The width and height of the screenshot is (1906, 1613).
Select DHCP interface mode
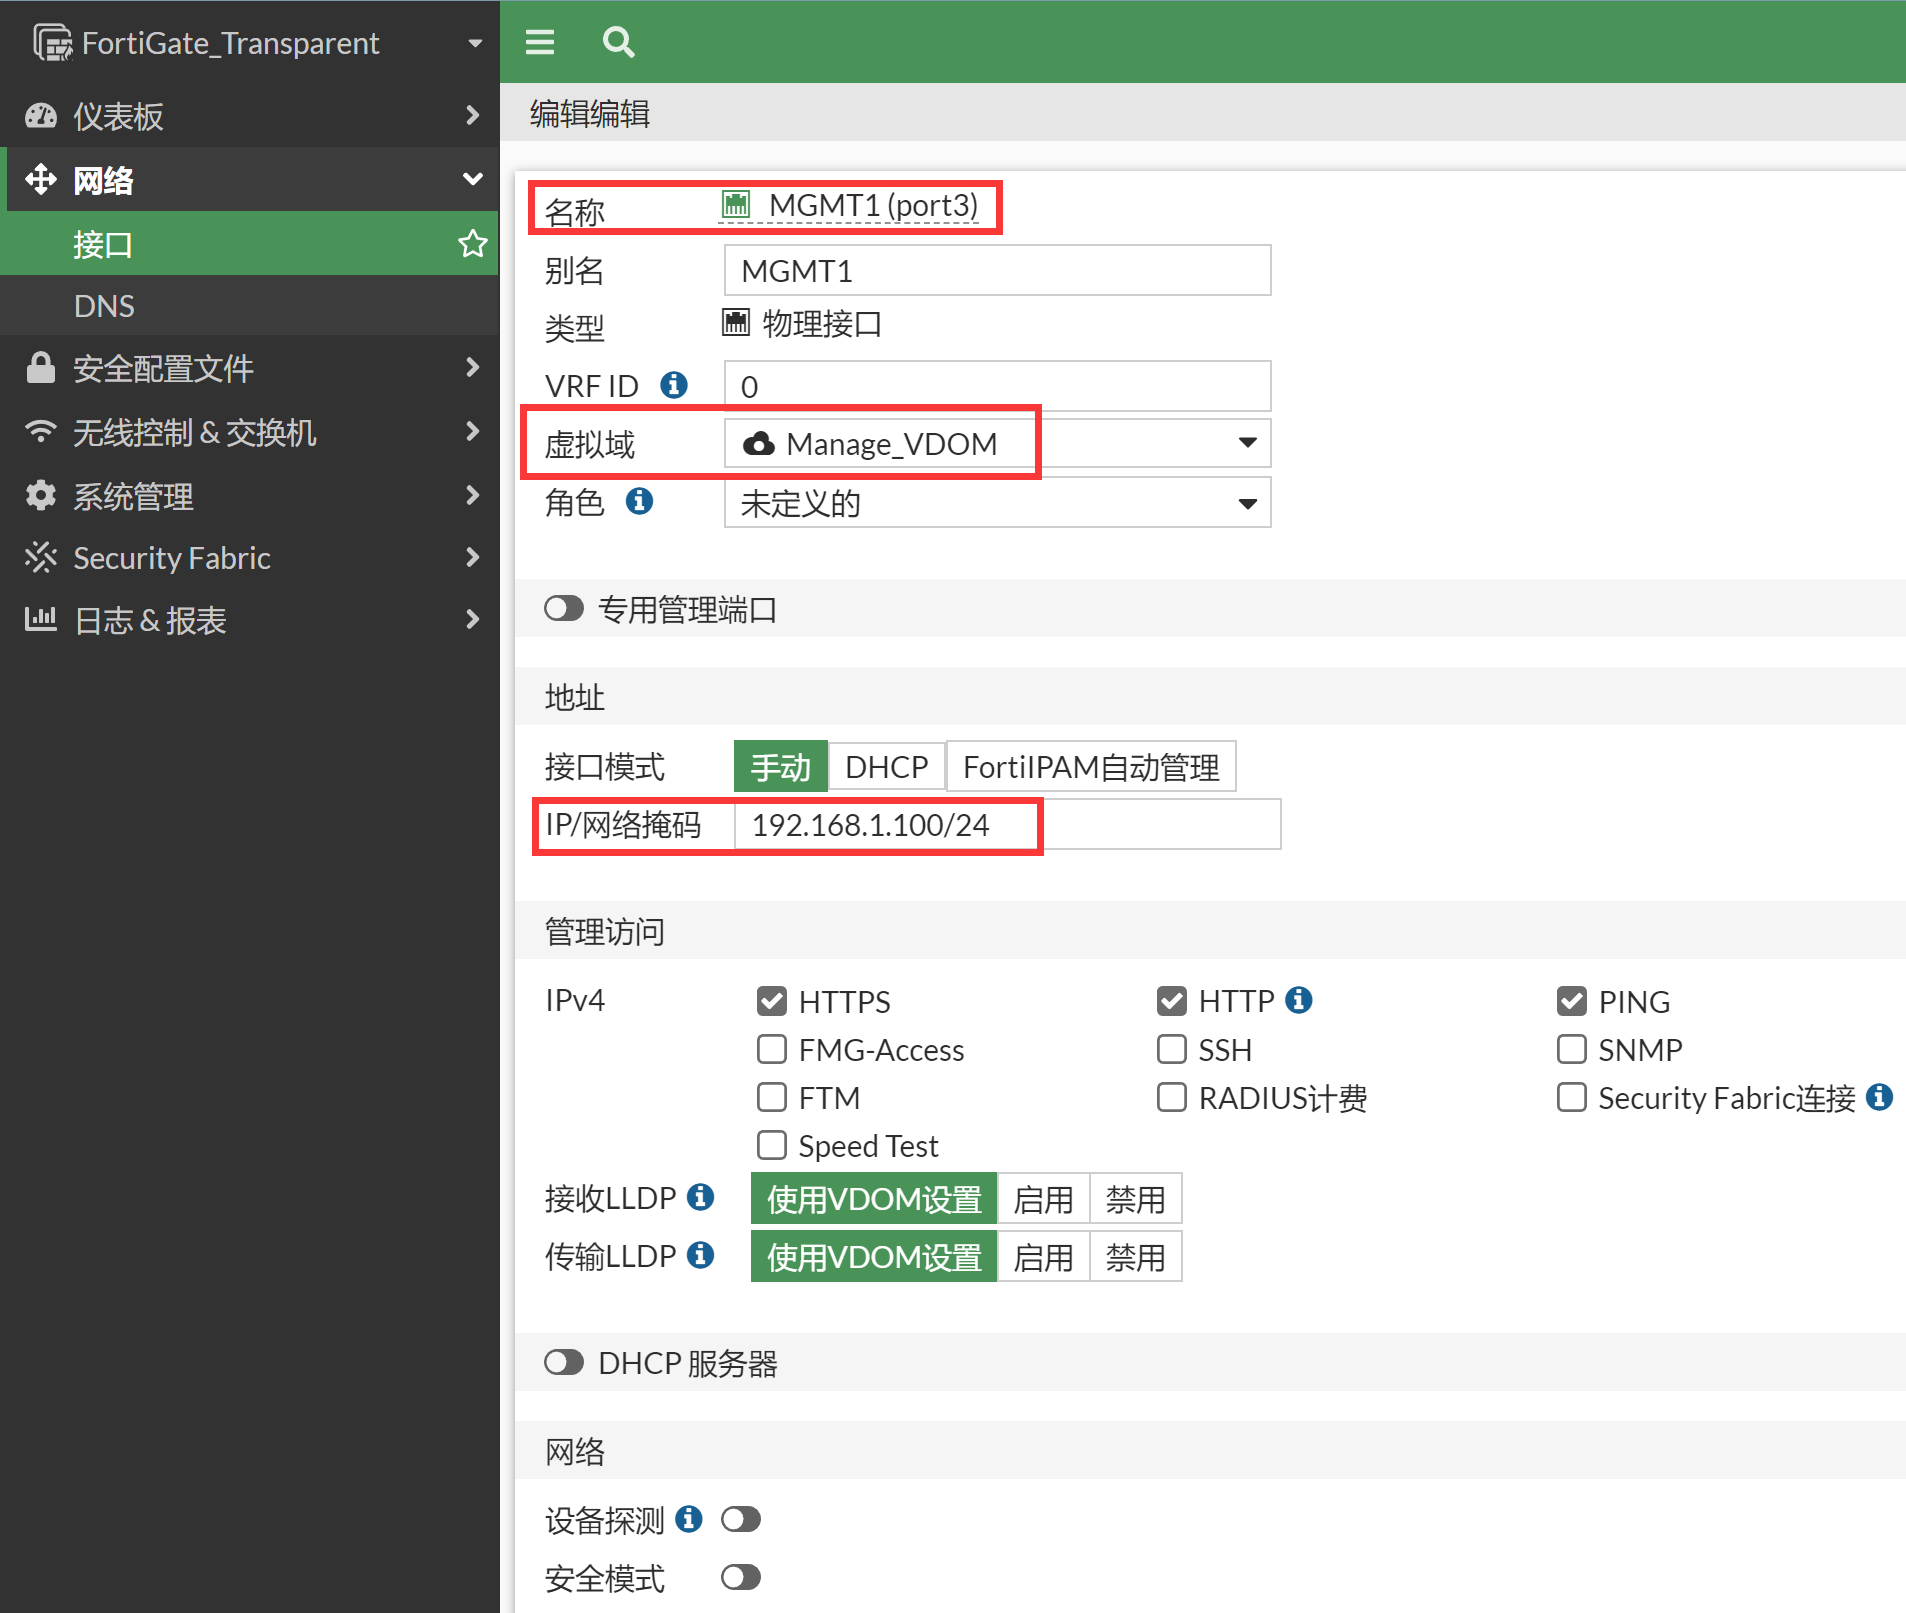click(886, 767)
